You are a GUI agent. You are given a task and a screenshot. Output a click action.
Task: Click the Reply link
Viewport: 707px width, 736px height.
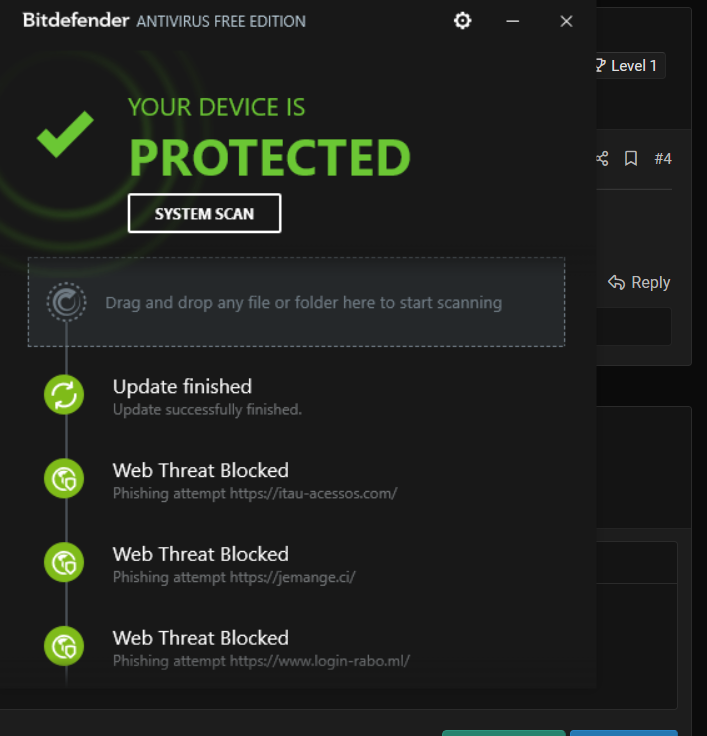click(x=639, y=283)
